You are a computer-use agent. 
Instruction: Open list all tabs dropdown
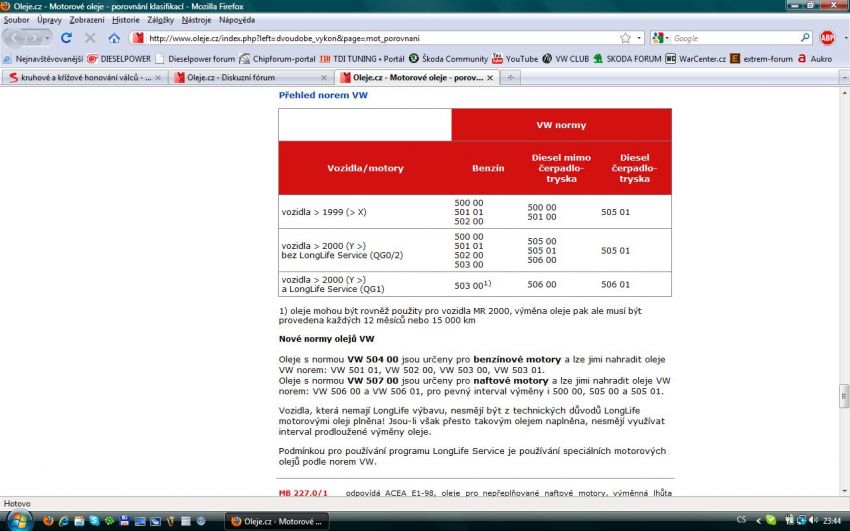[x=844, y=77]
